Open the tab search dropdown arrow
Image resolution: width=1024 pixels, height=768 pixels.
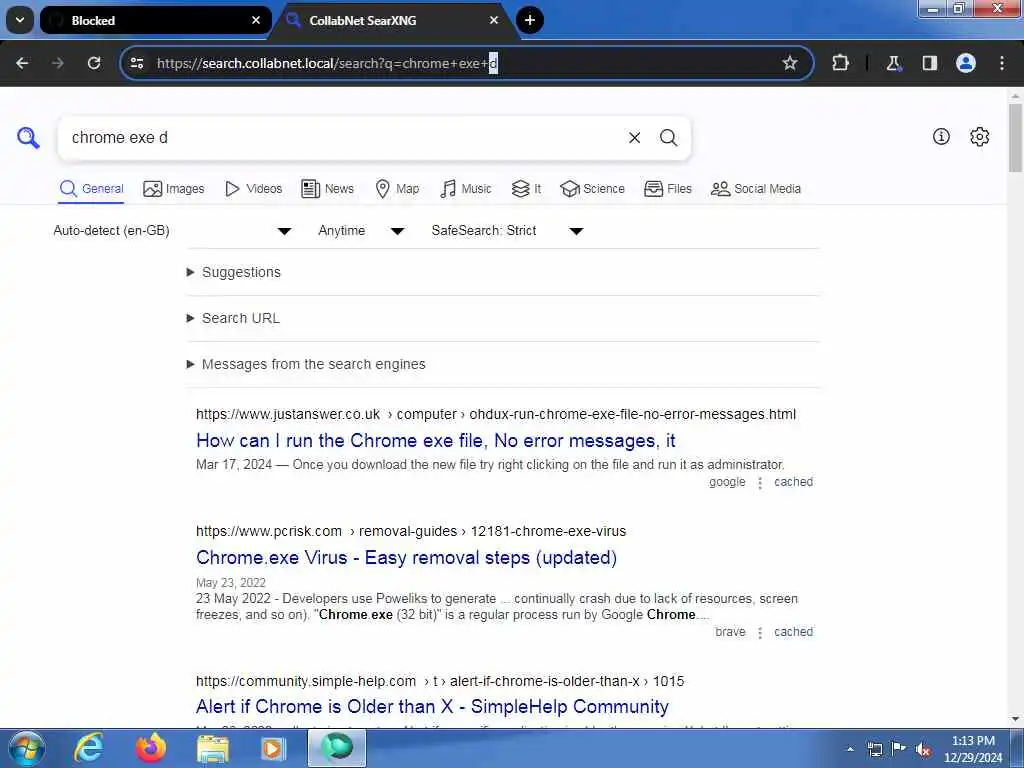[x=20, y=20]
